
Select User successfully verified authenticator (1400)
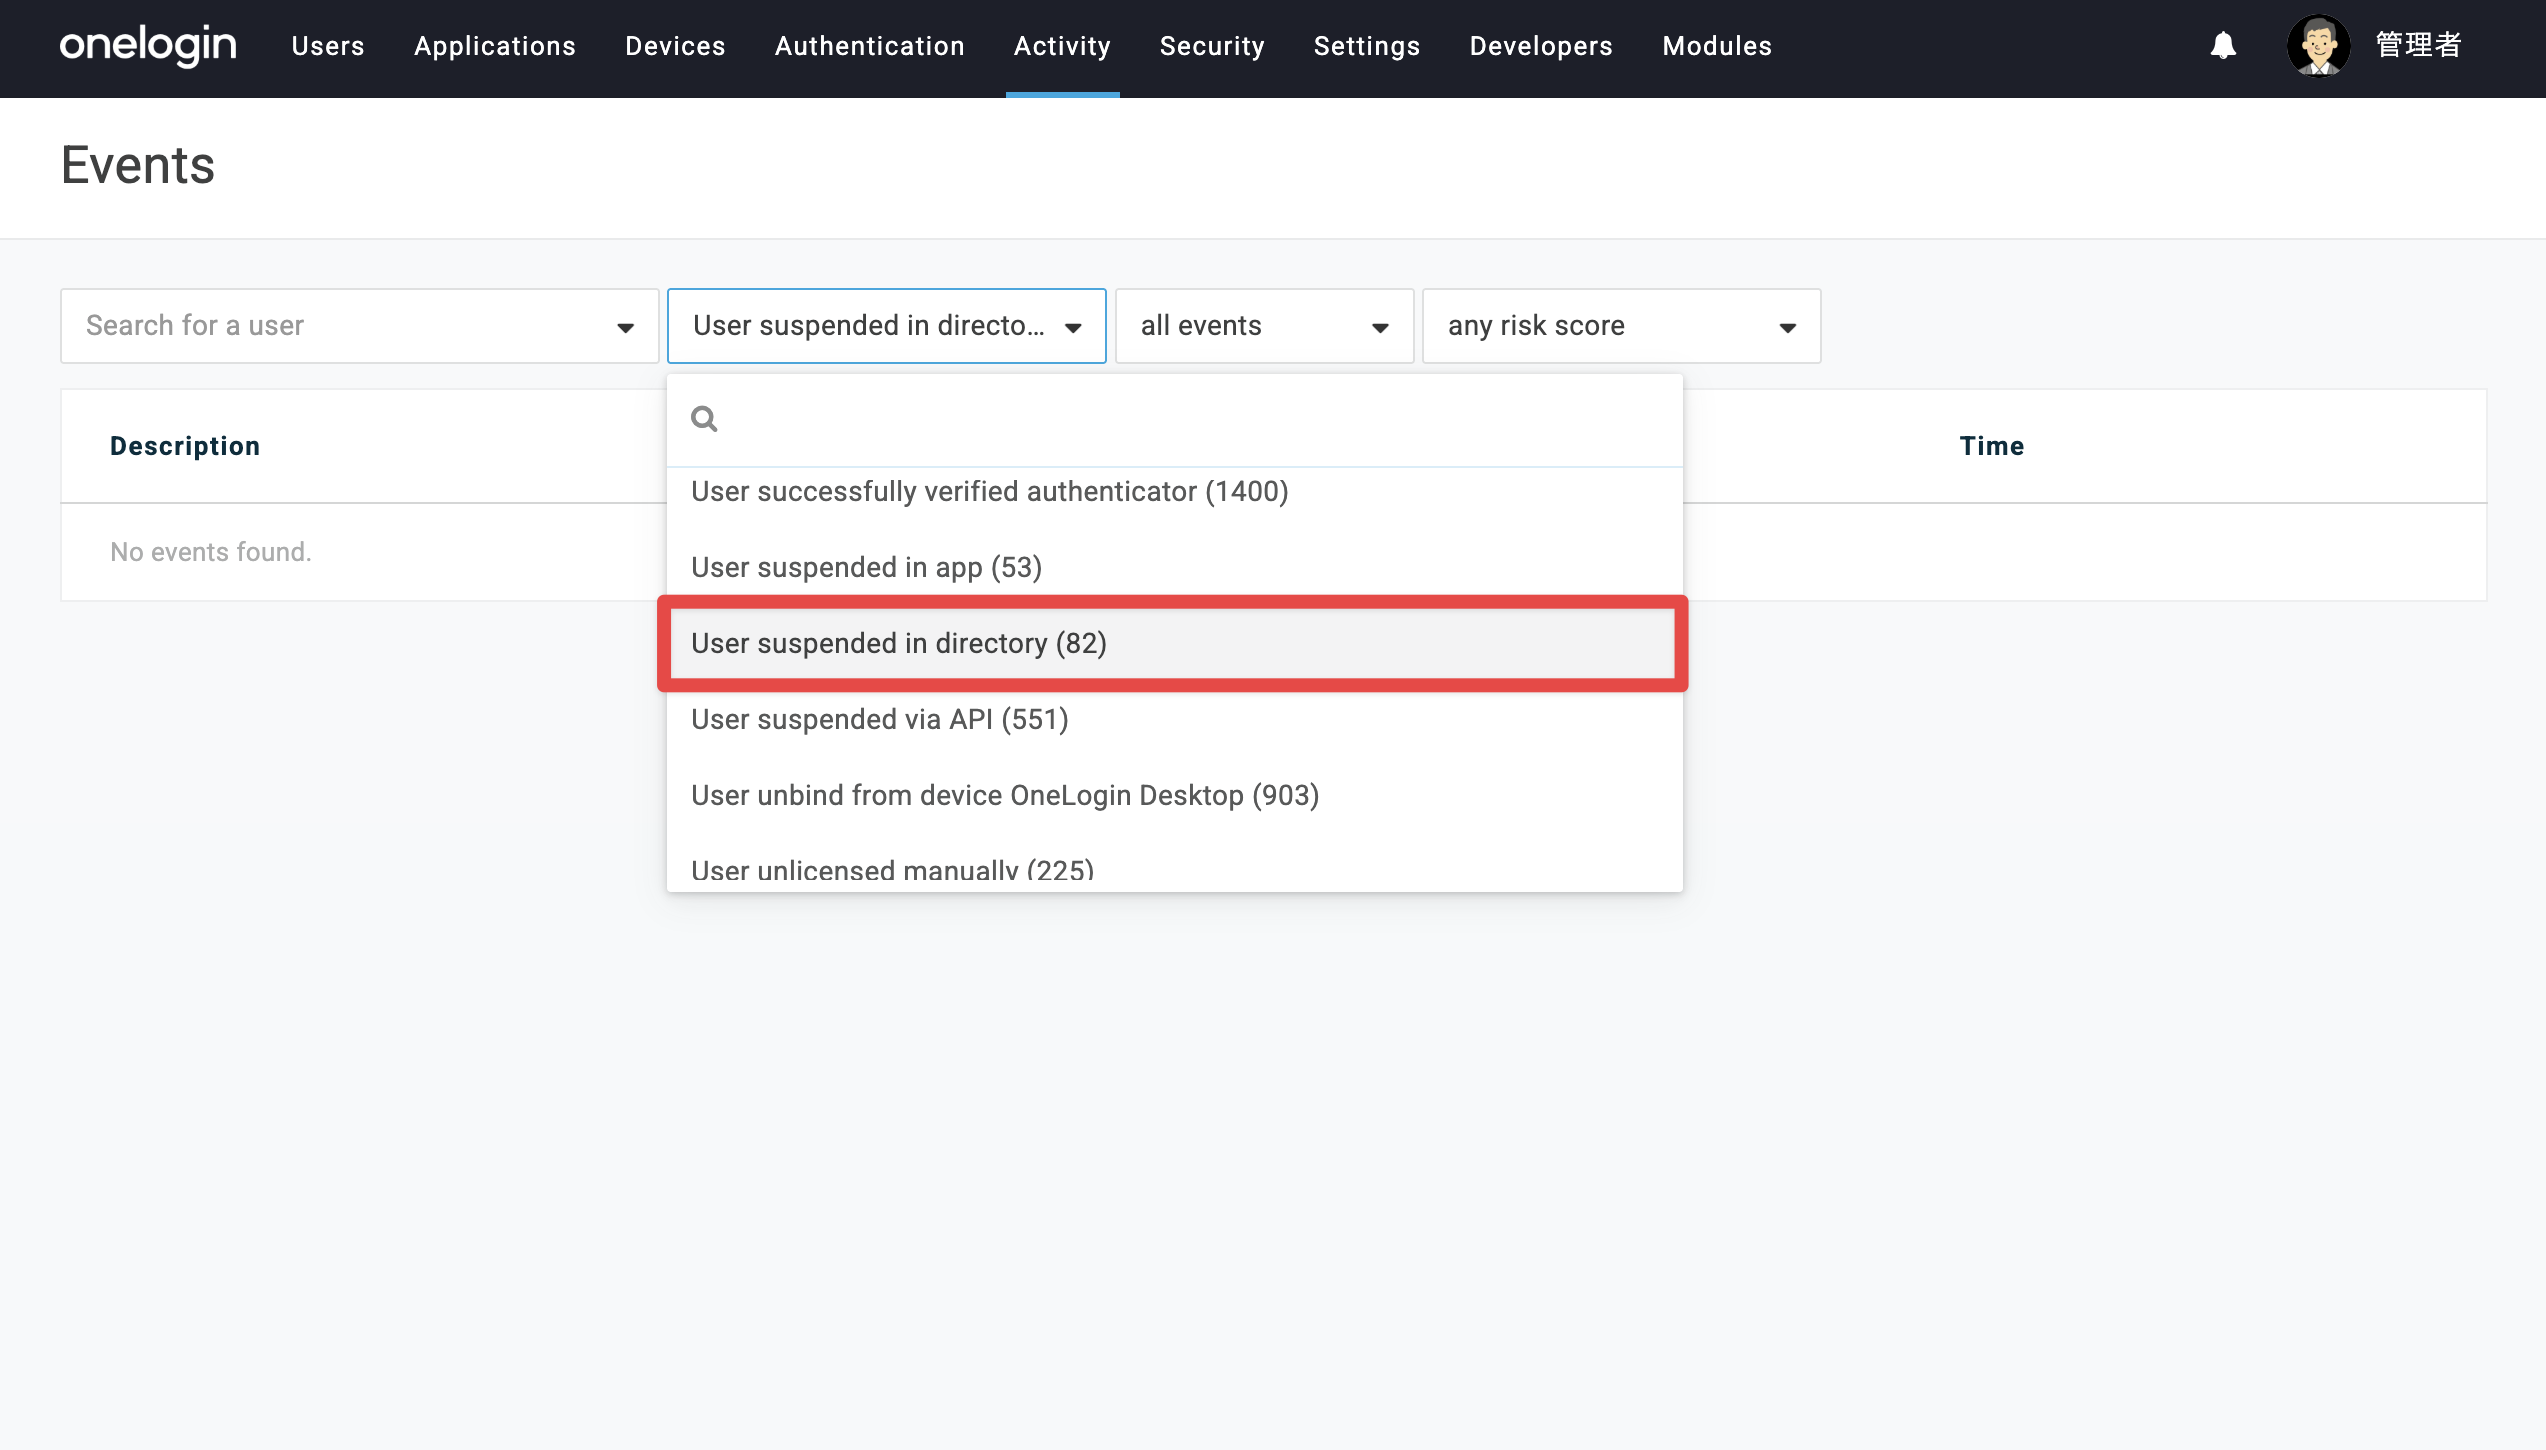[x=1175, y=492]
